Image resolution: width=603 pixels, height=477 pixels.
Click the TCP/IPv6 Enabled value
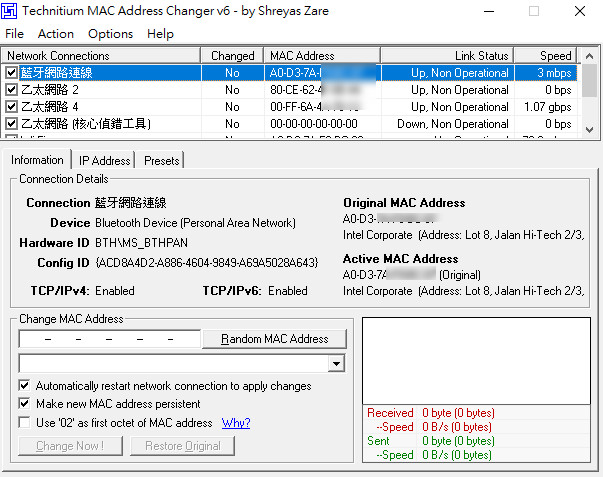click(288, 290)
